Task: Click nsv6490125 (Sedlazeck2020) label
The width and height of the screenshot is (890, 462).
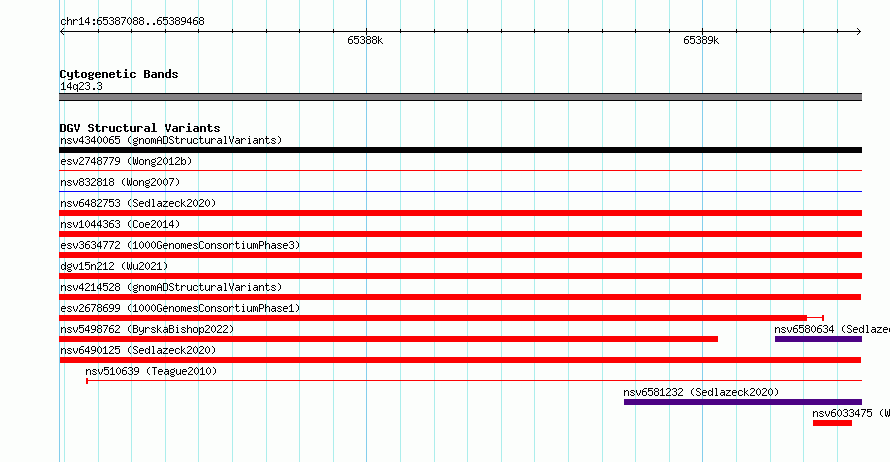Action: coord(138,350)
